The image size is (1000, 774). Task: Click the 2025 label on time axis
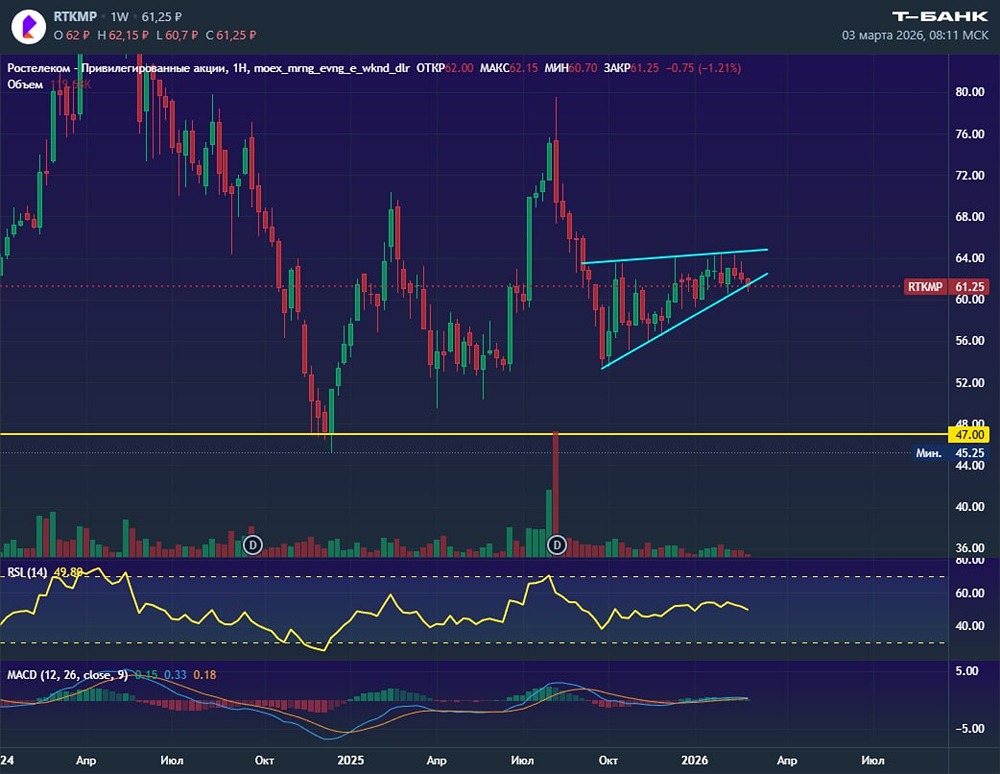(350, 760)
